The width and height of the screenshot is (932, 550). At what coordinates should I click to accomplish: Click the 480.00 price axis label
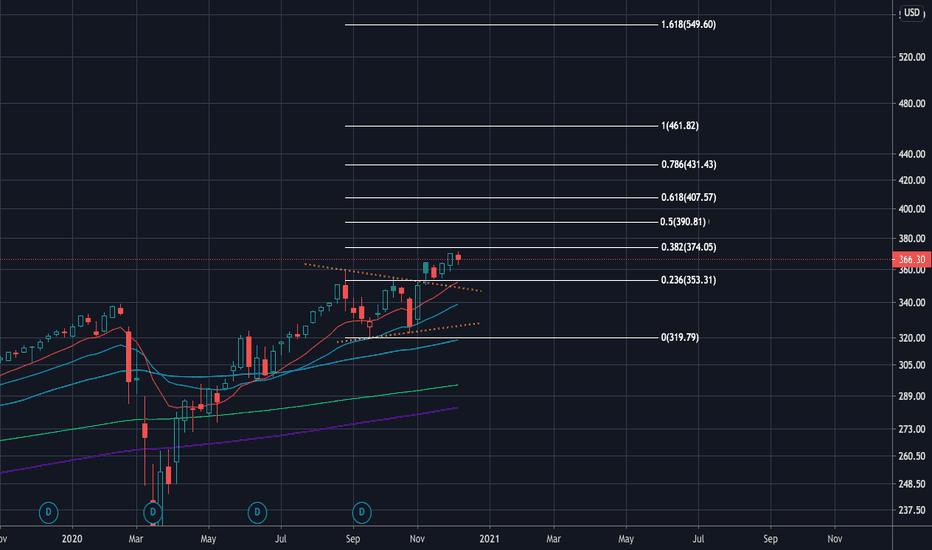pyautogui.click(x=912, y=103)
